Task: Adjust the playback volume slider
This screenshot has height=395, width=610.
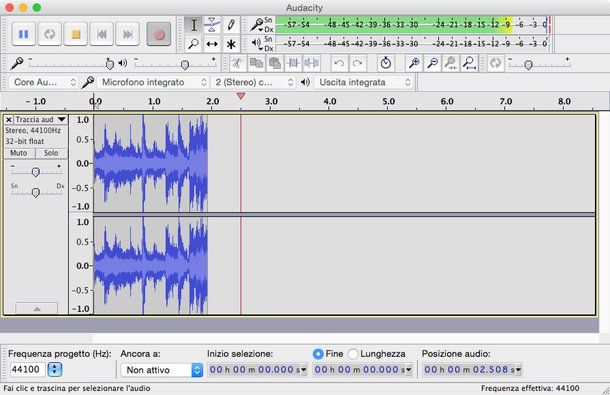Action: (185, 64)
